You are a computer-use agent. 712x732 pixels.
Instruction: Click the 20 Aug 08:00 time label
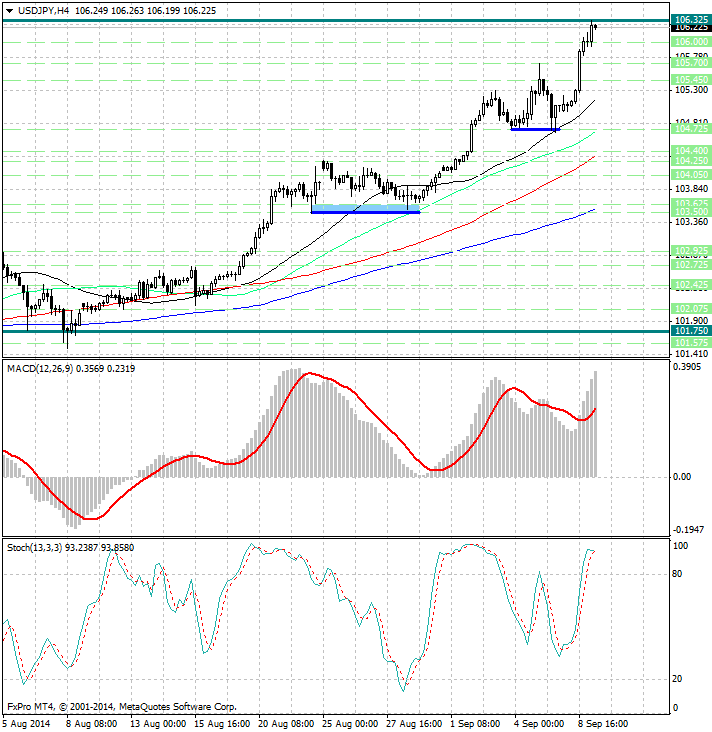coord(286,724)
